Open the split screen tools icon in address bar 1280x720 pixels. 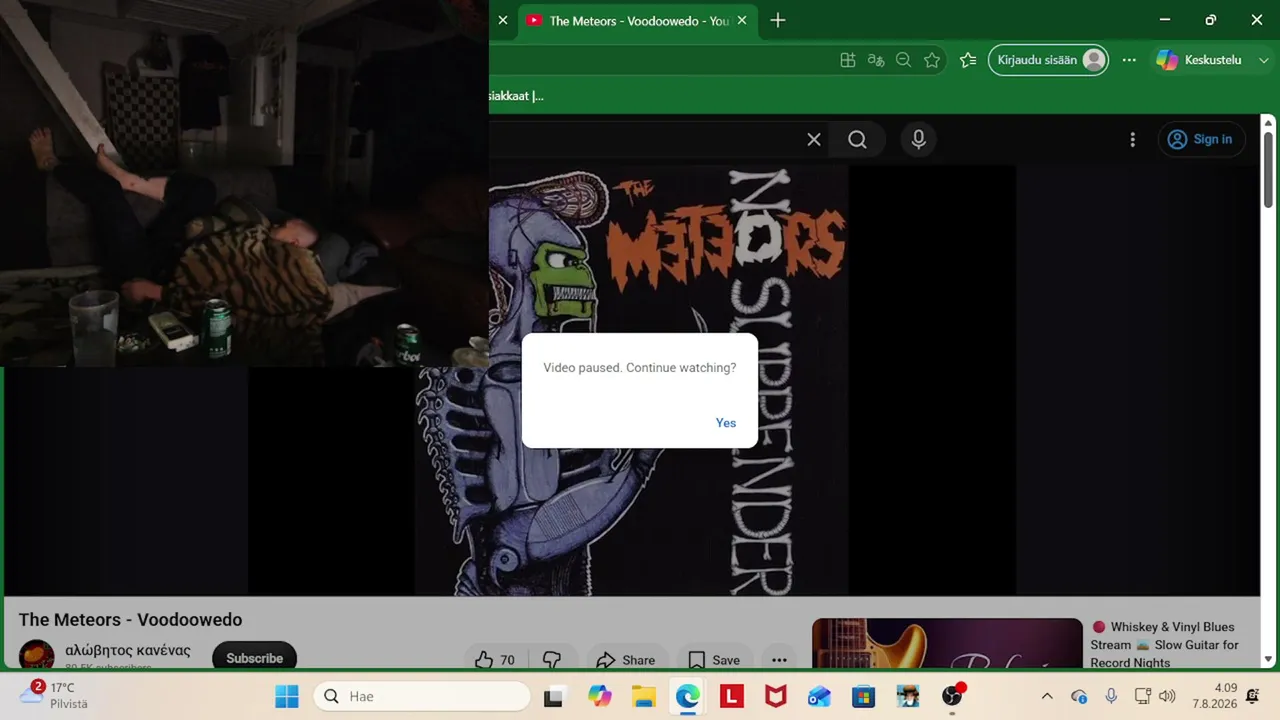(848, 60)
